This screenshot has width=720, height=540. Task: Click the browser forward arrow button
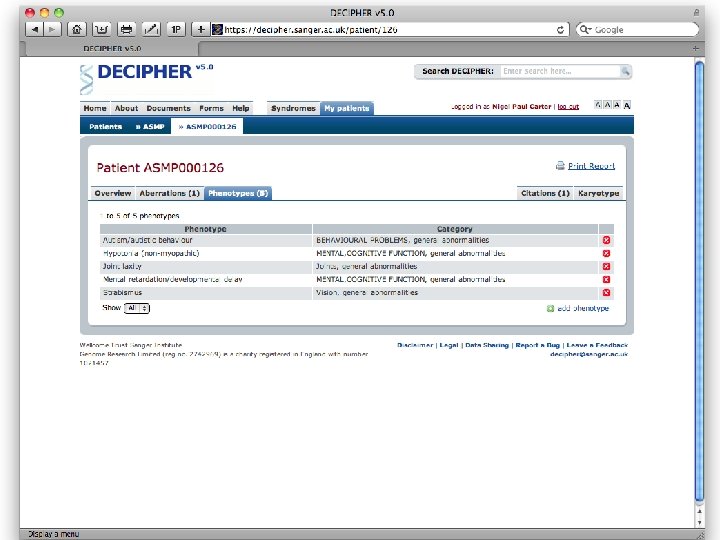click(52, 30)
